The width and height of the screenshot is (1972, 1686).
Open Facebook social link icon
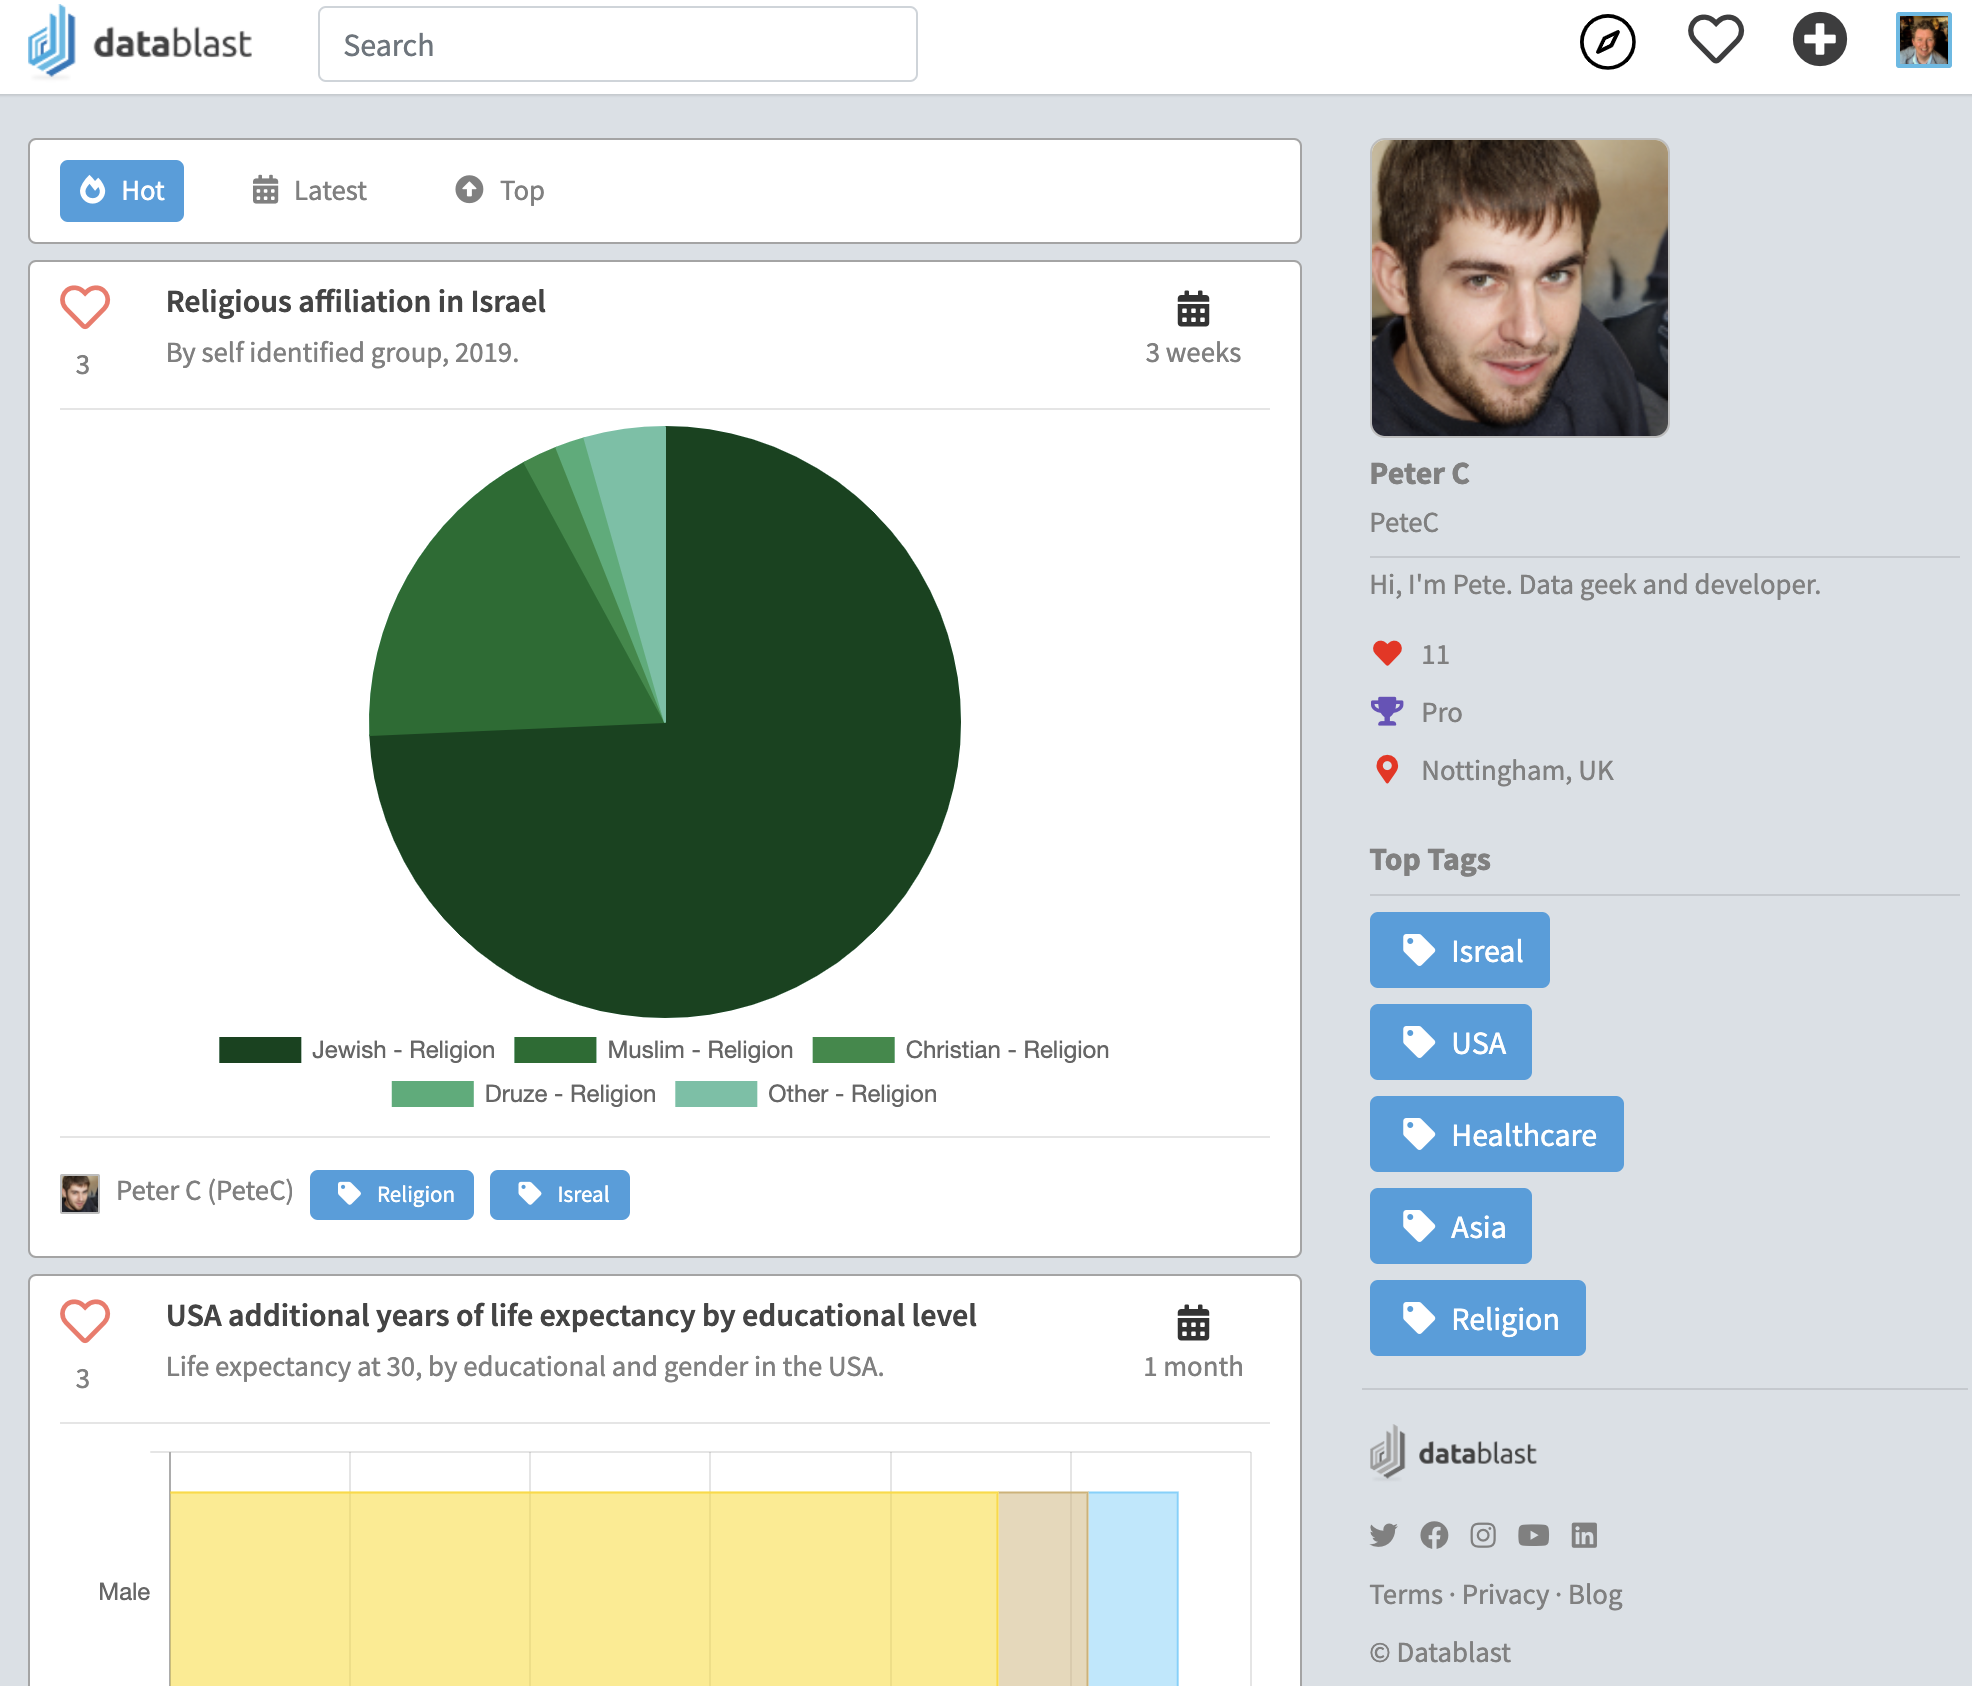1433,1535
